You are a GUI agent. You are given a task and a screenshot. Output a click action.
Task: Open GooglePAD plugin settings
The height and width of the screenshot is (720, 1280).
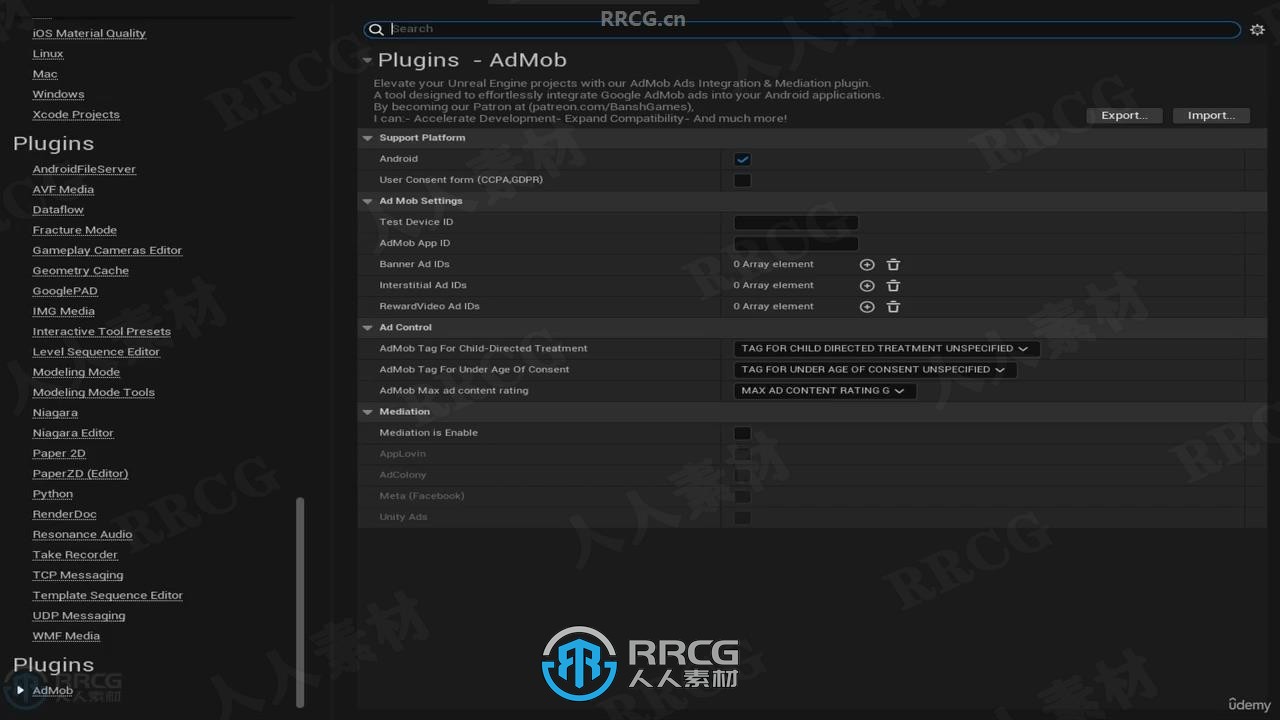pyautogui.click(x=65, y=291)
